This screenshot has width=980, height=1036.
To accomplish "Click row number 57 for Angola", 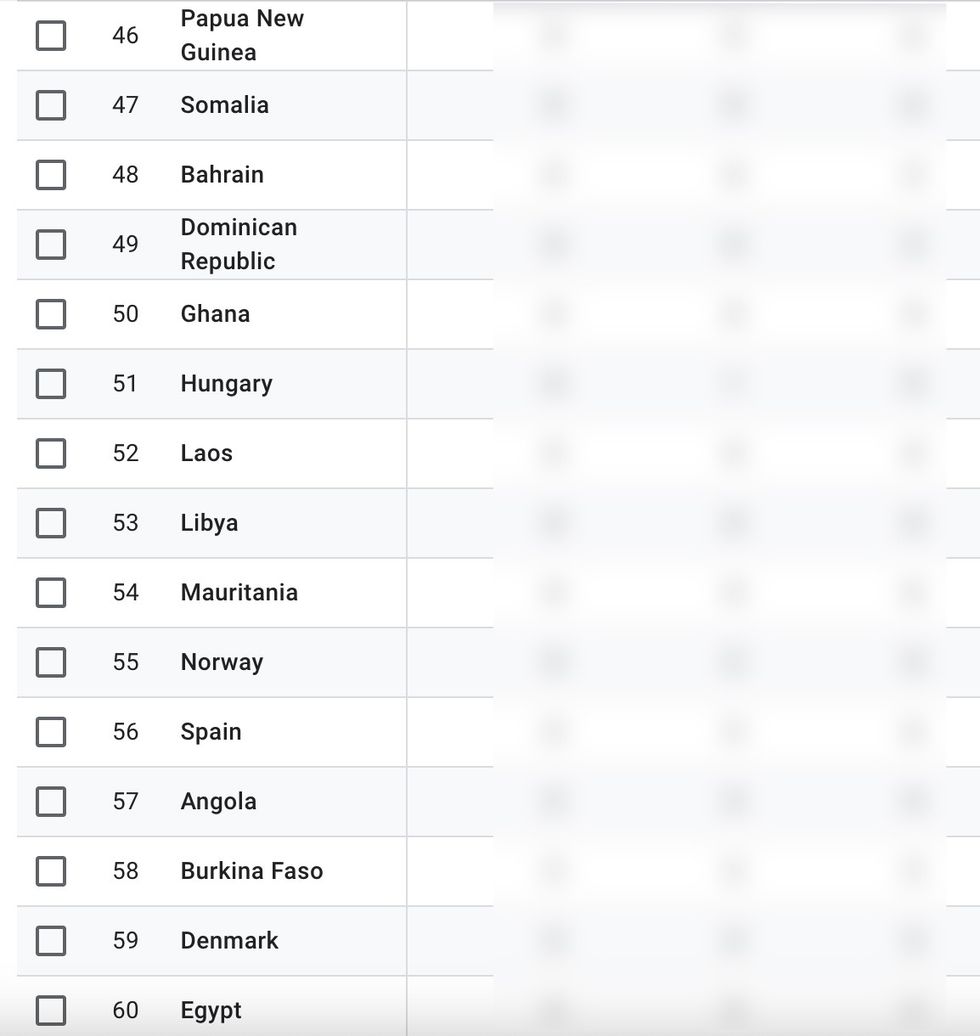I will coord(126,802).
